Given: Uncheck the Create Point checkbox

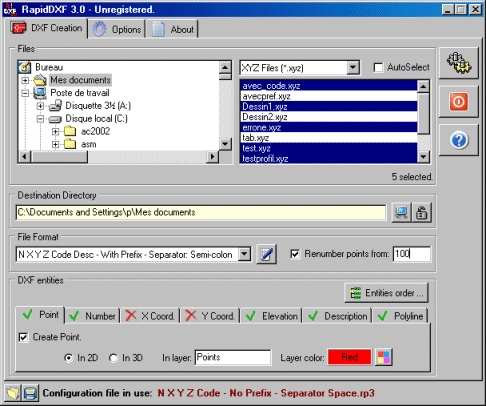Looking at the screenshot, I should click(x=23, y=337).
